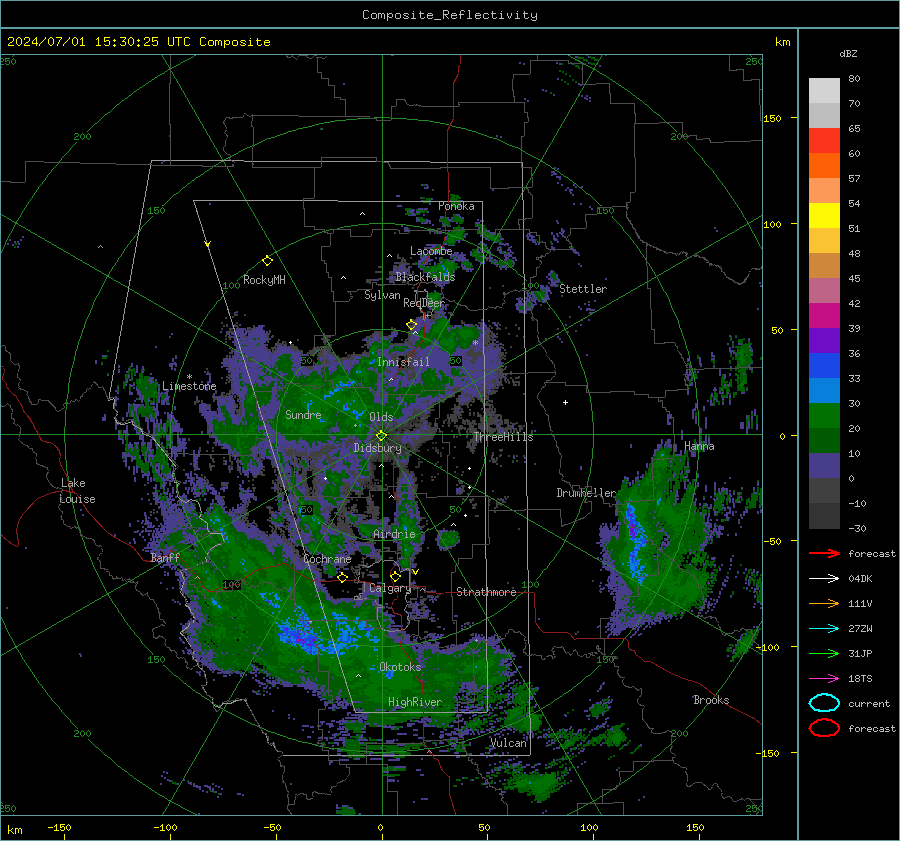Click the Airdrie city label

click(394, 534)
